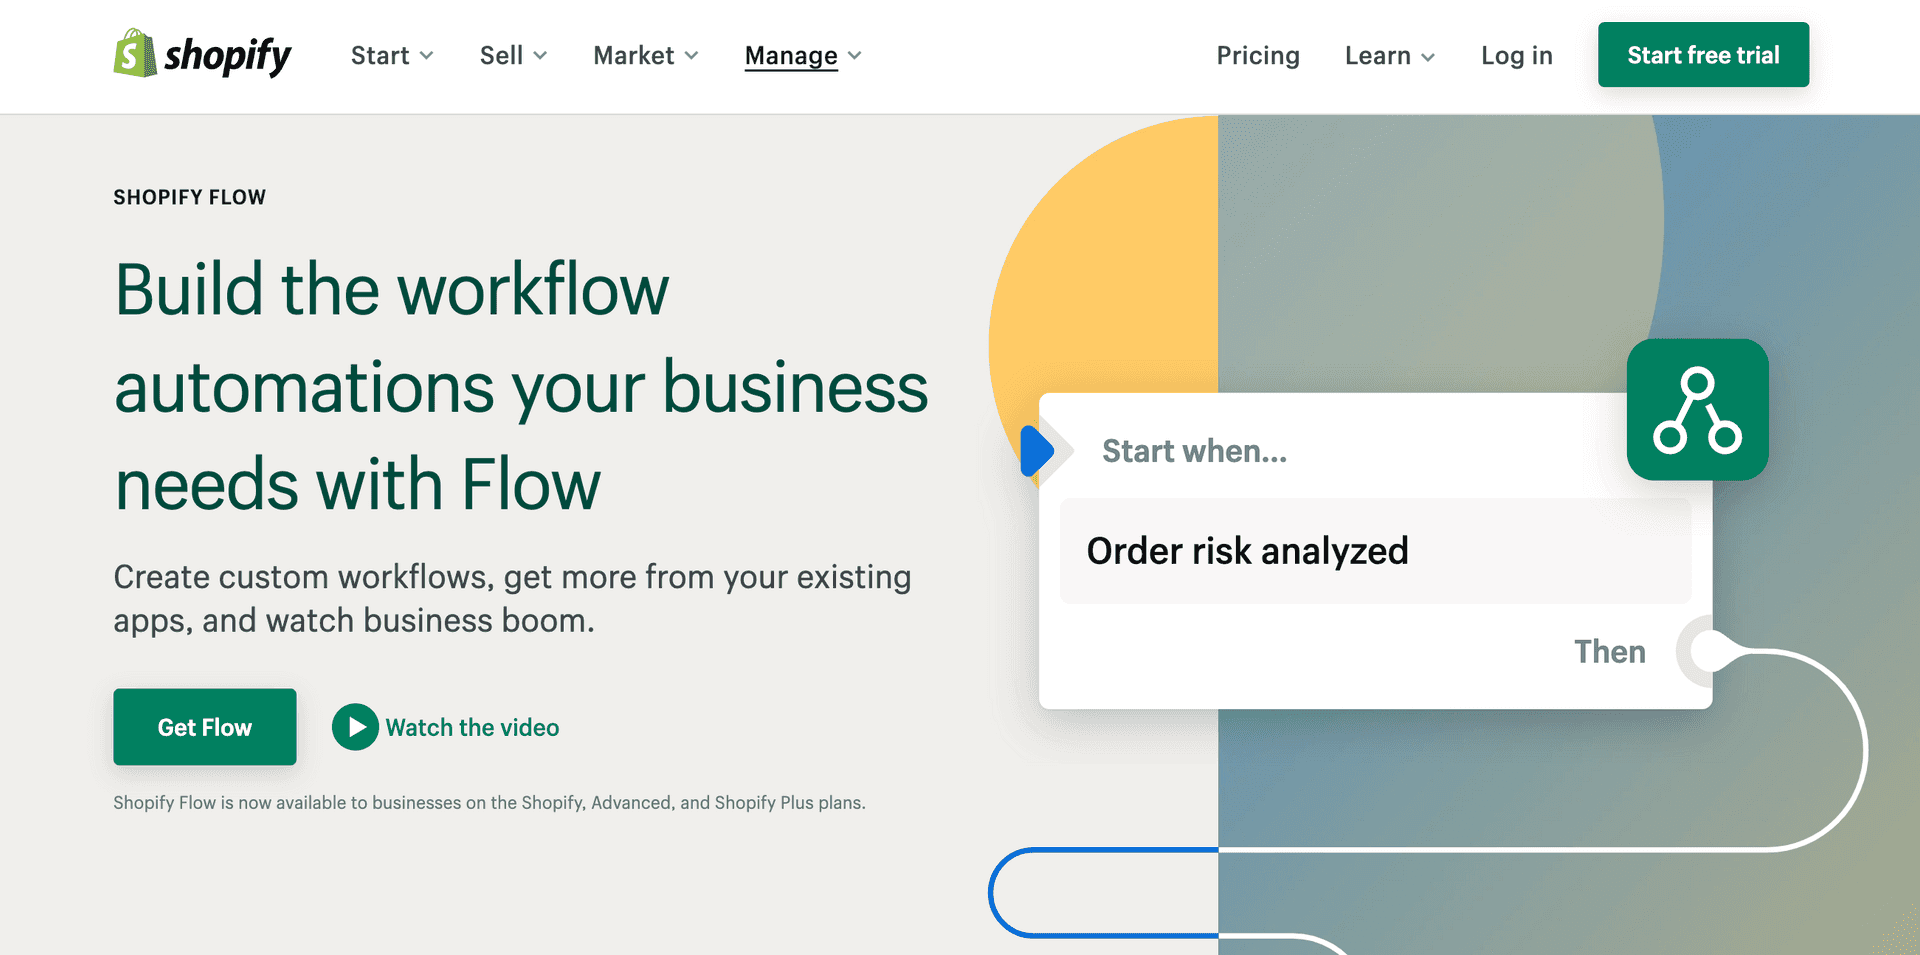This screenshot has height=955, width=1920.
Task: Click the Log in link
Action: [1516, 56]
